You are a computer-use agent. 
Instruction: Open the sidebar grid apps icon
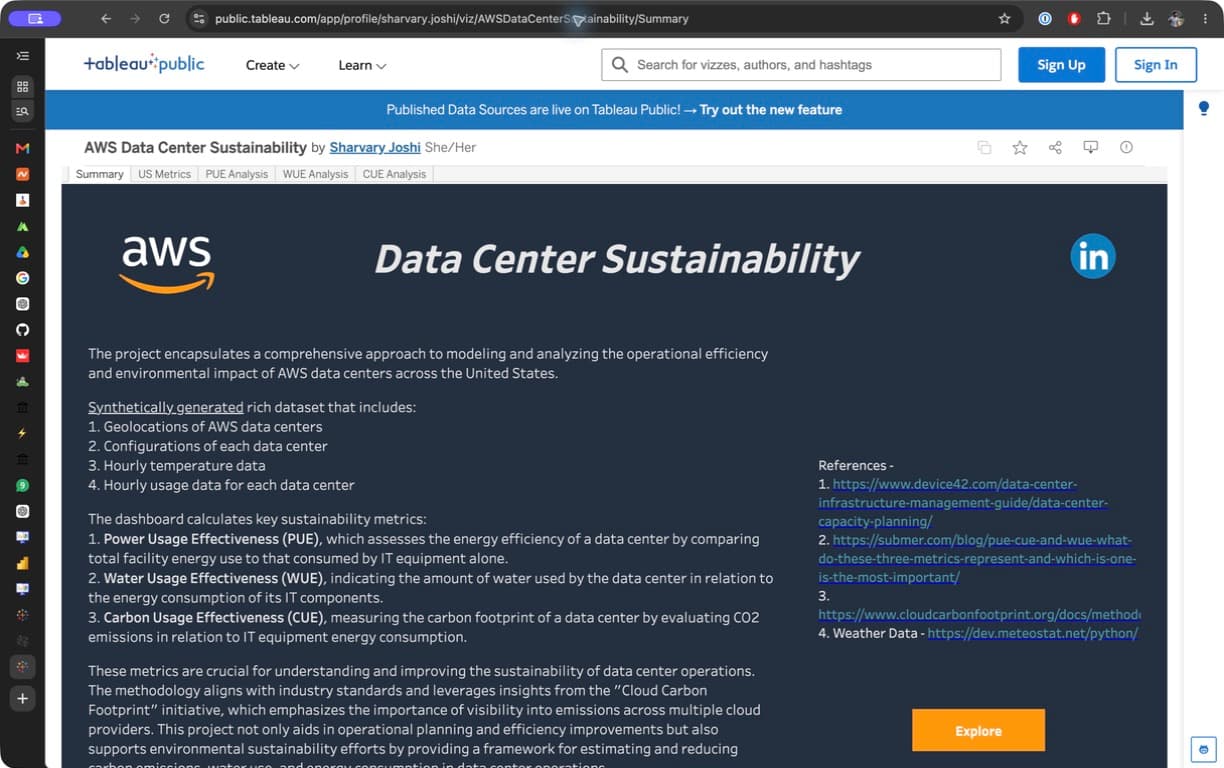click(x=22, y=86)
